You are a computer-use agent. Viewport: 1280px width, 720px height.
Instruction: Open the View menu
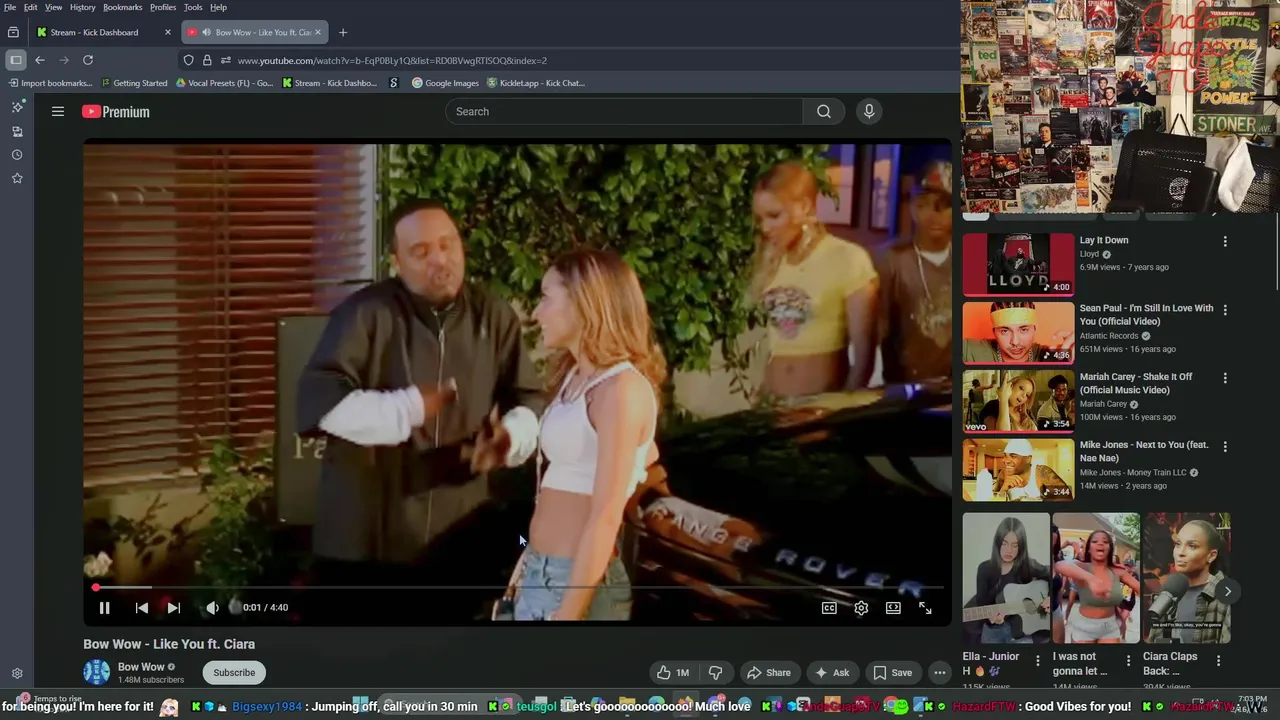click(x=54, y=7)
